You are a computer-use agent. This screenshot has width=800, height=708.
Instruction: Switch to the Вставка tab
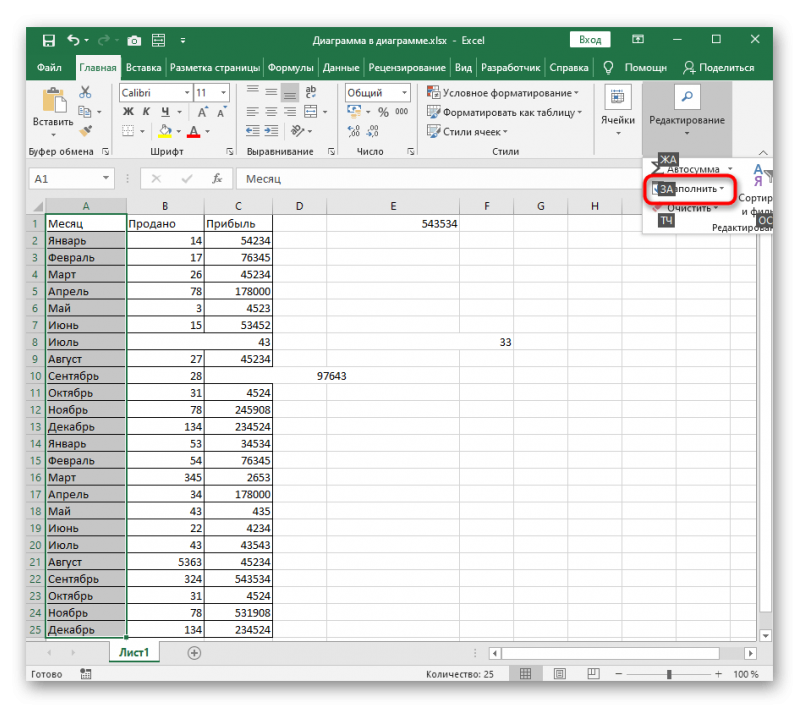pos(143,67)
